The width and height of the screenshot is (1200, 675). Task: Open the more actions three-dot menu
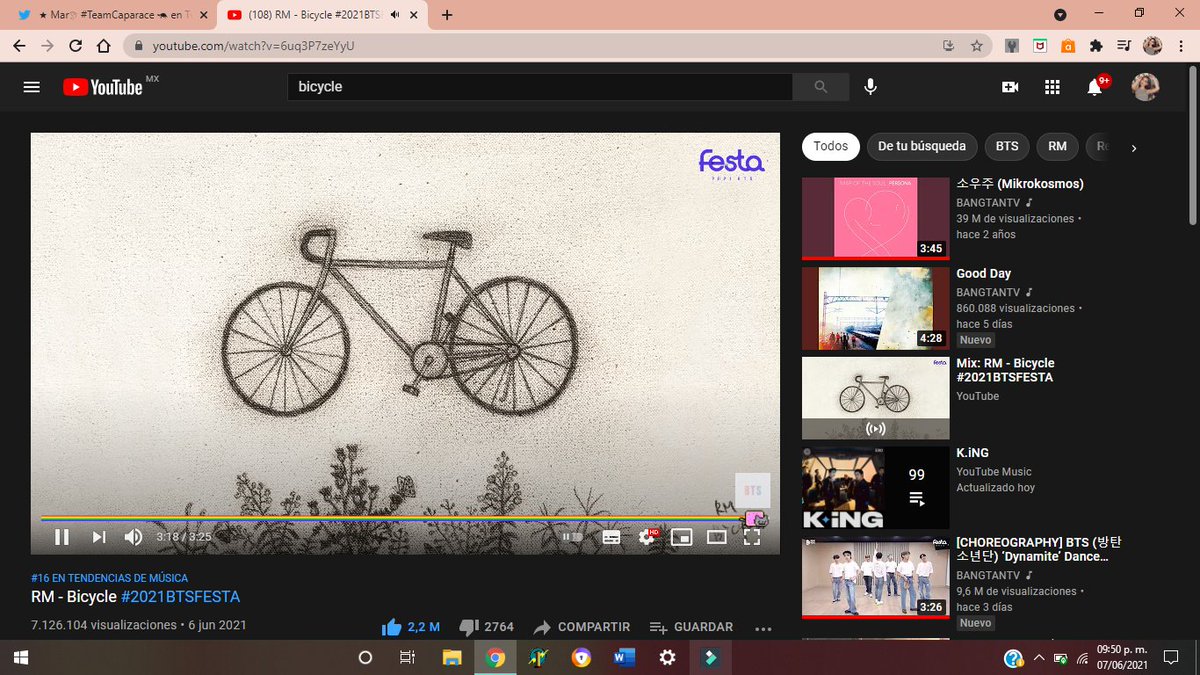pyautogui.click(x=763, y=628)
